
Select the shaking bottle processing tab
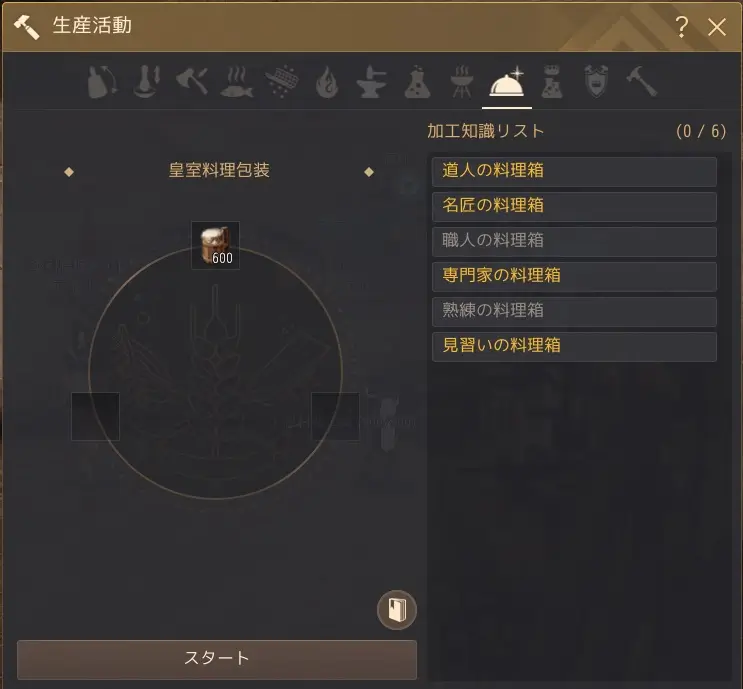coord(102,82)
